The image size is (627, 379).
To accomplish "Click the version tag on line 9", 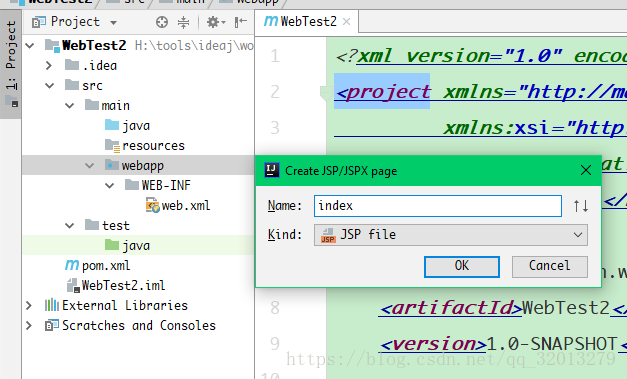I will point(433,344).
